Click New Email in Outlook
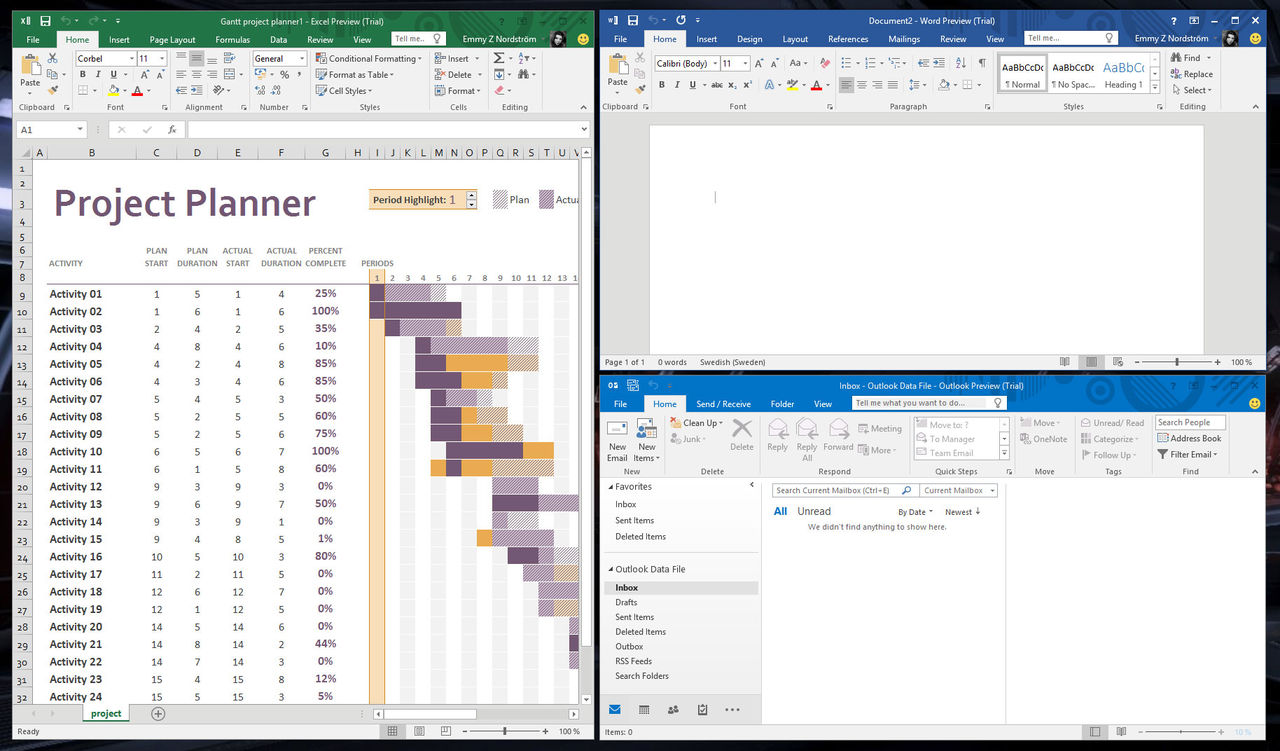 tap(617, 440)
